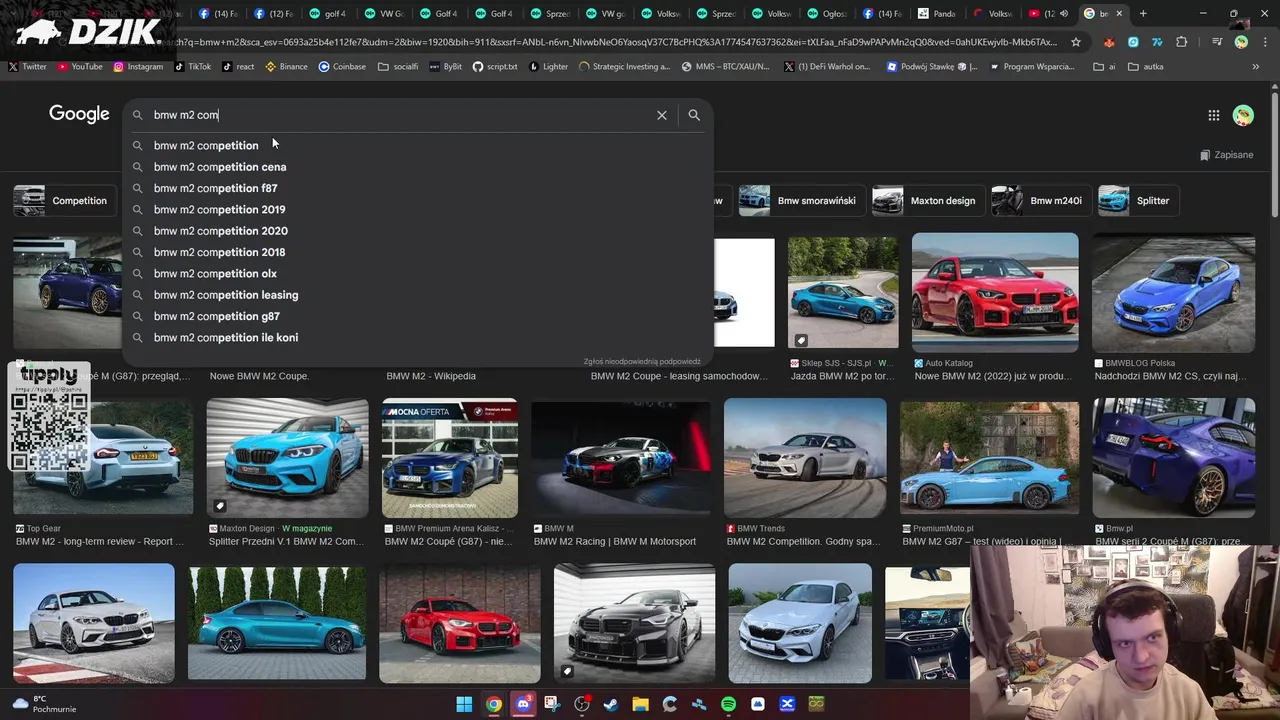1280x720 pixels.
Task: Open the Coinbase bookmark
Action: 342,67
